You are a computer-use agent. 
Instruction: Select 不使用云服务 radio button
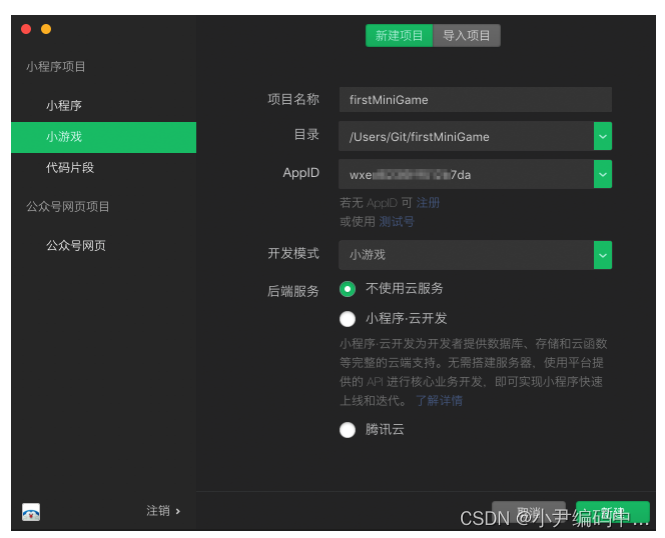(347, 289)
